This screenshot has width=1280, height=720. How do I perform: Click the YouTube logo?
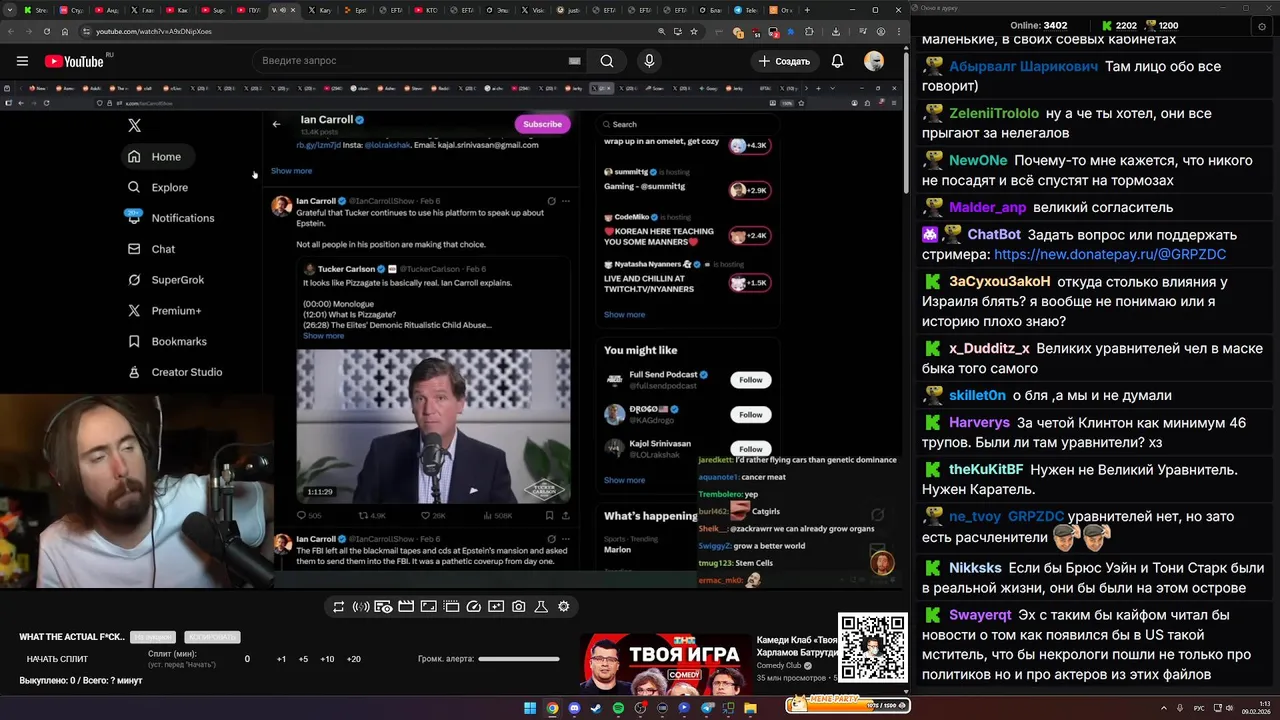[x=75, y=61]
